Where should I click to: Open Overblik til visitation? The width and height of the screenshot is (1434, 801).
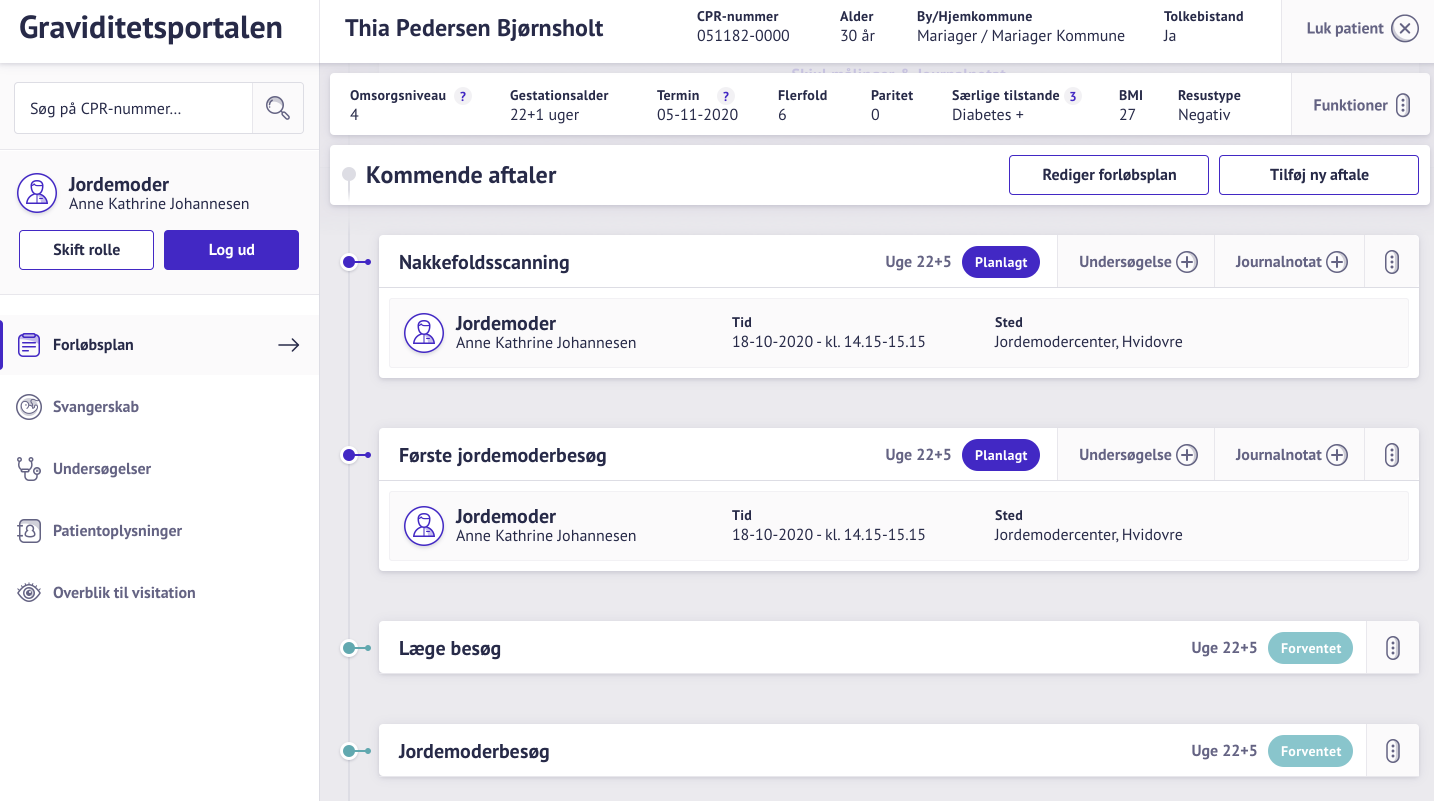pyautogui.click(x=124, y=593)
